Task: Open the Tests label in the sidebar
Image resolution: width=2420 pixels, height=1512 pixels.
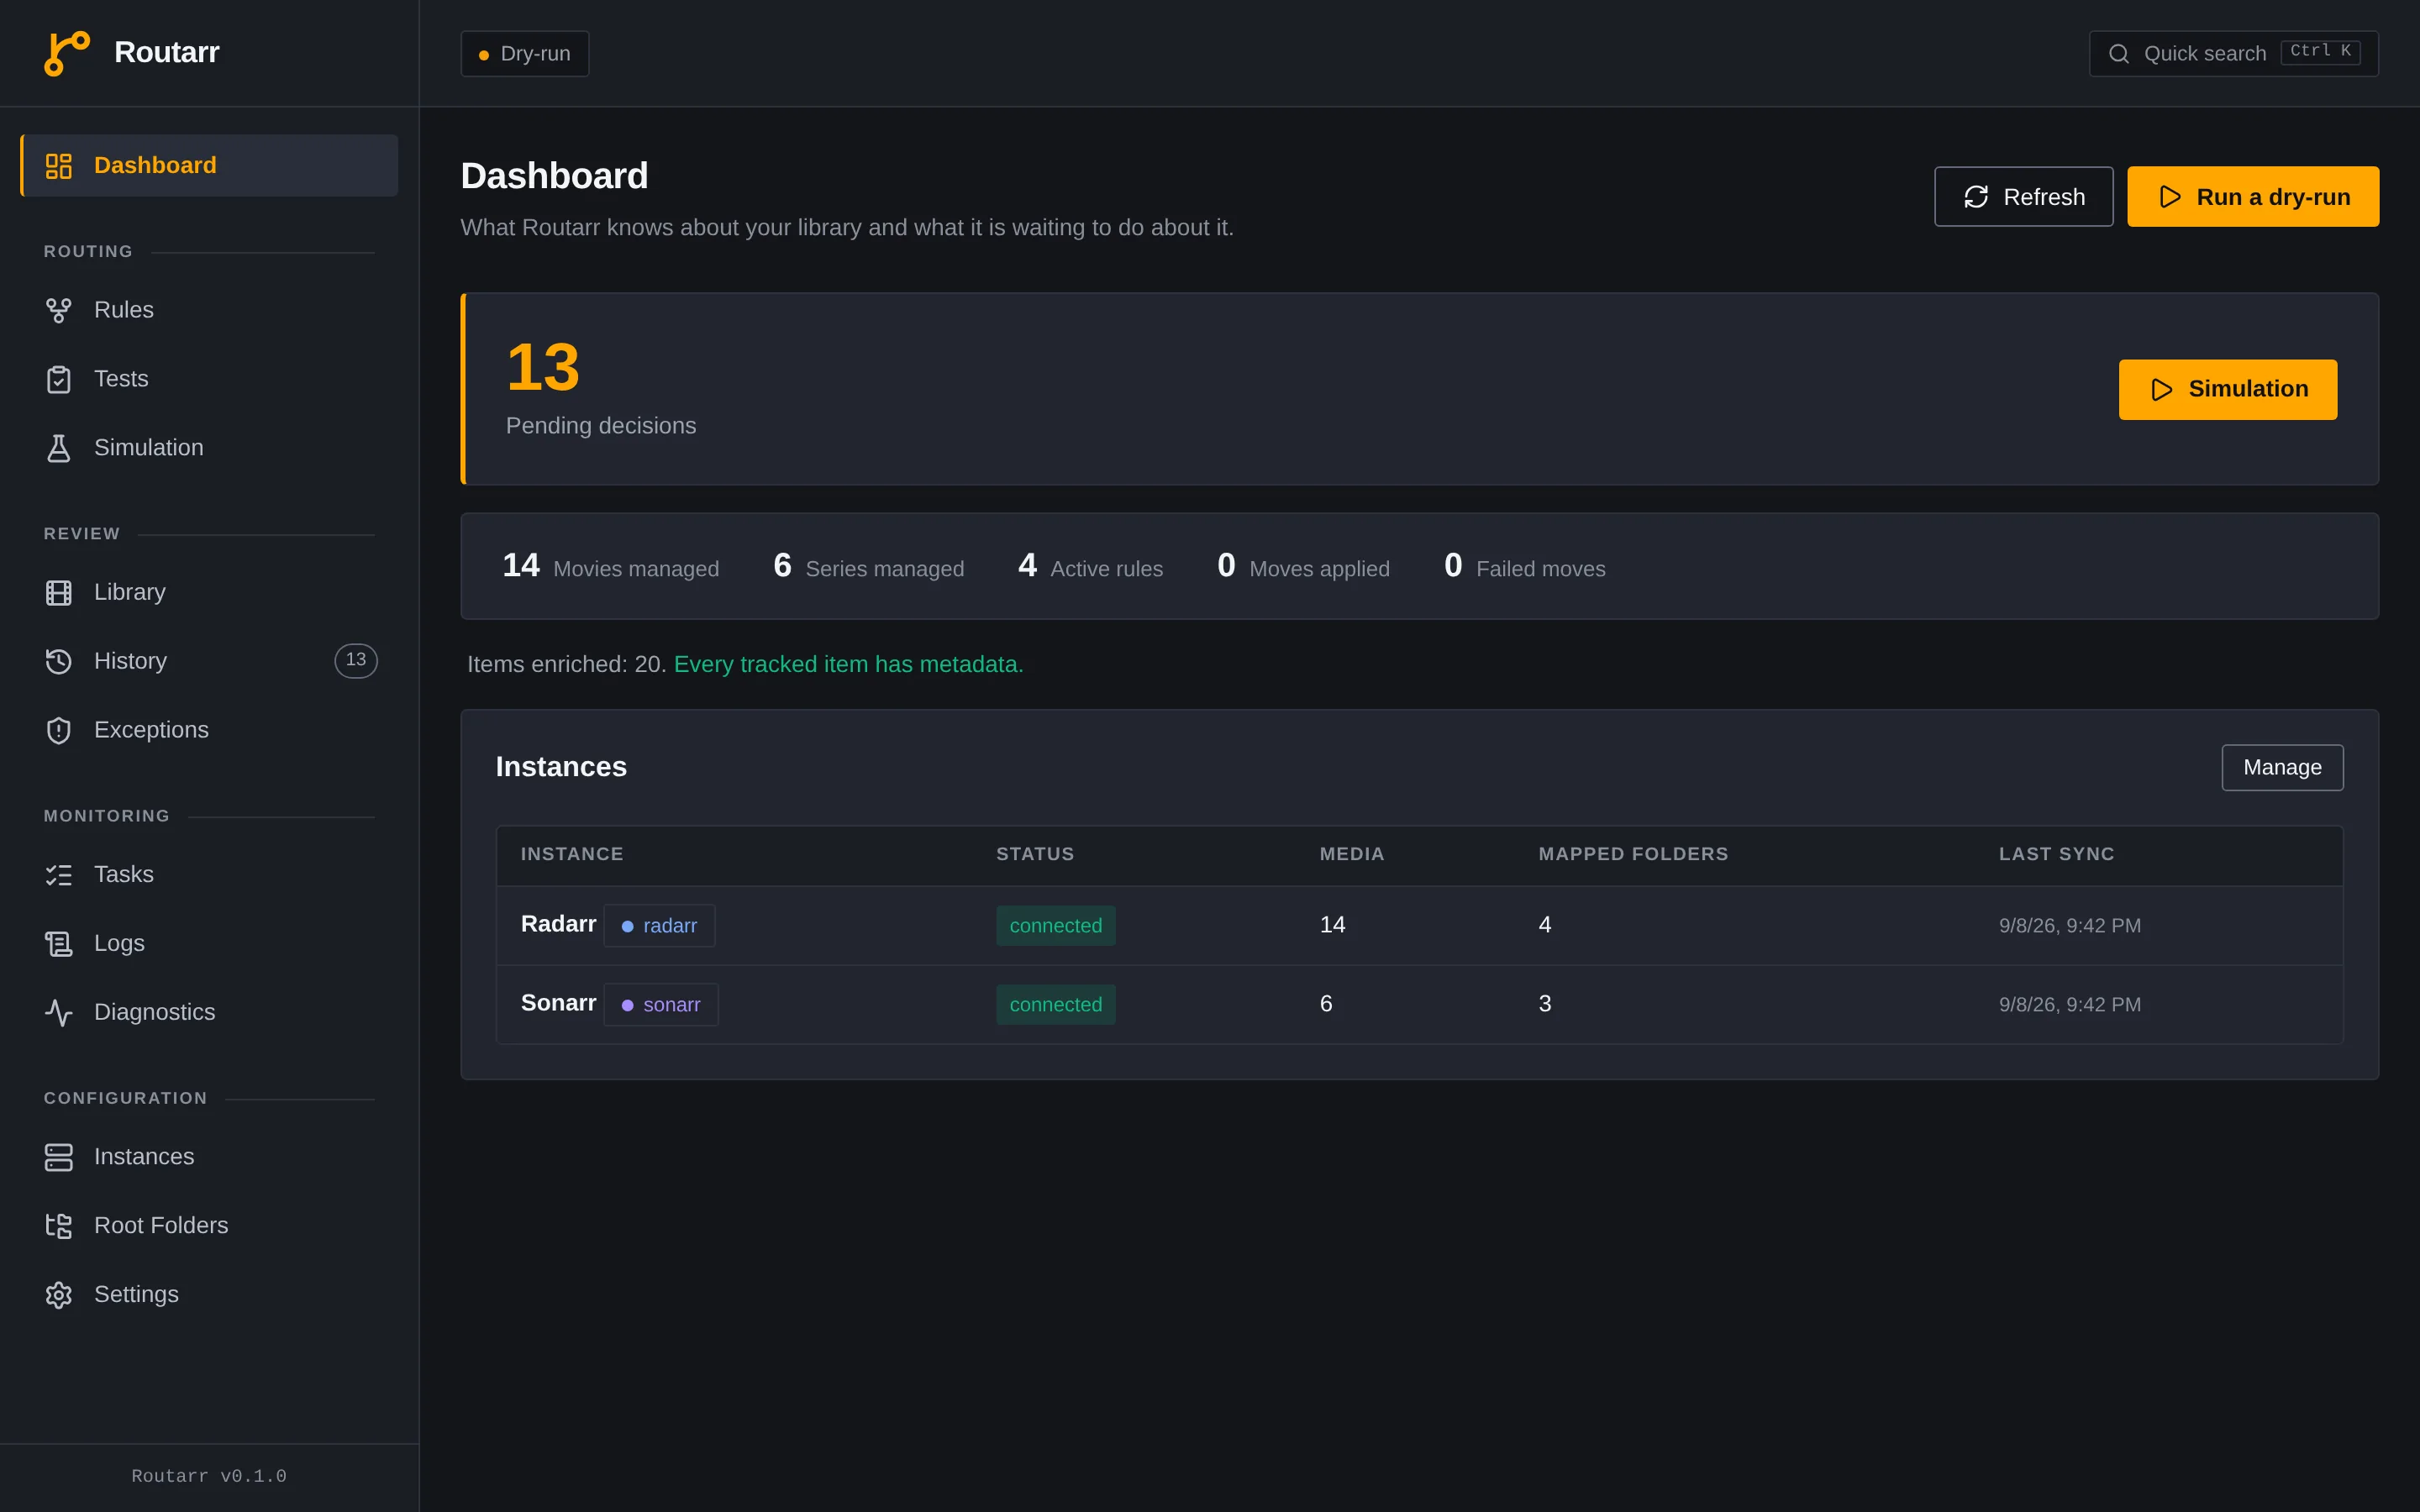Action: click(121, 379)
